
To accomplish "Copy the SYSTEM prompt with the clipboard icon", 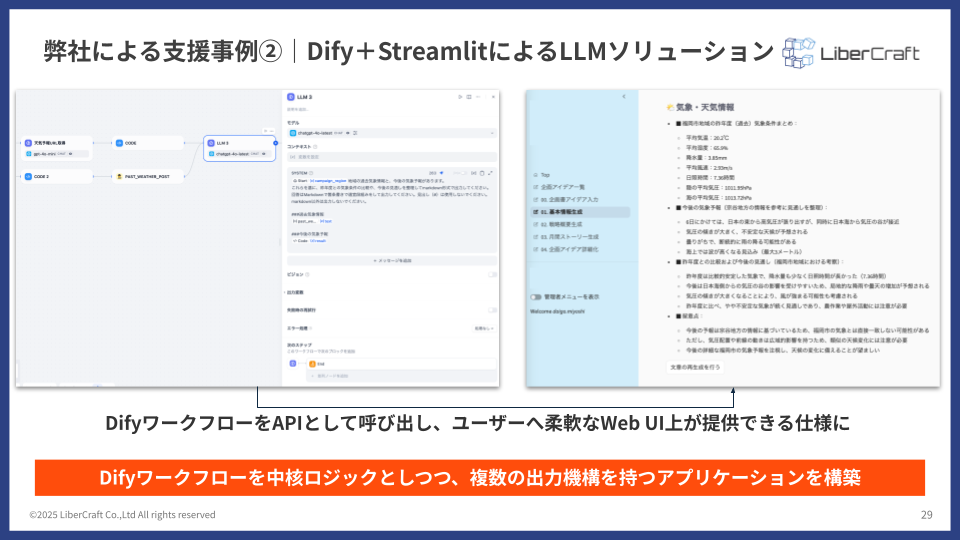I will click(x=482, y=173).
